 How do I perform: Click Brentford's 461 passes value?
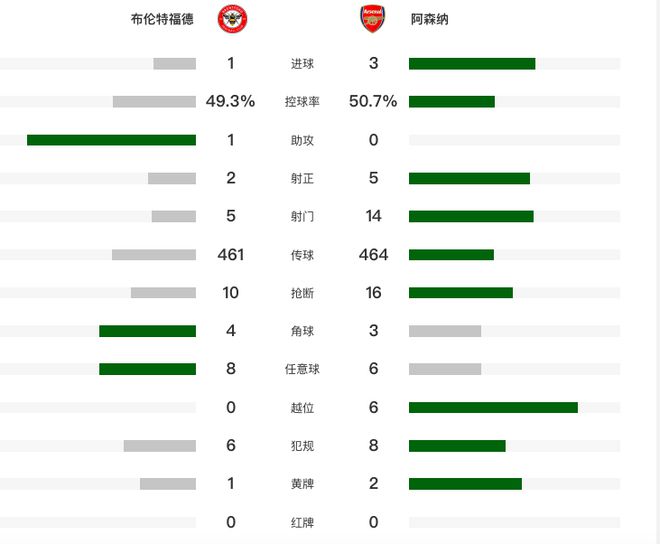click(230, 255)
